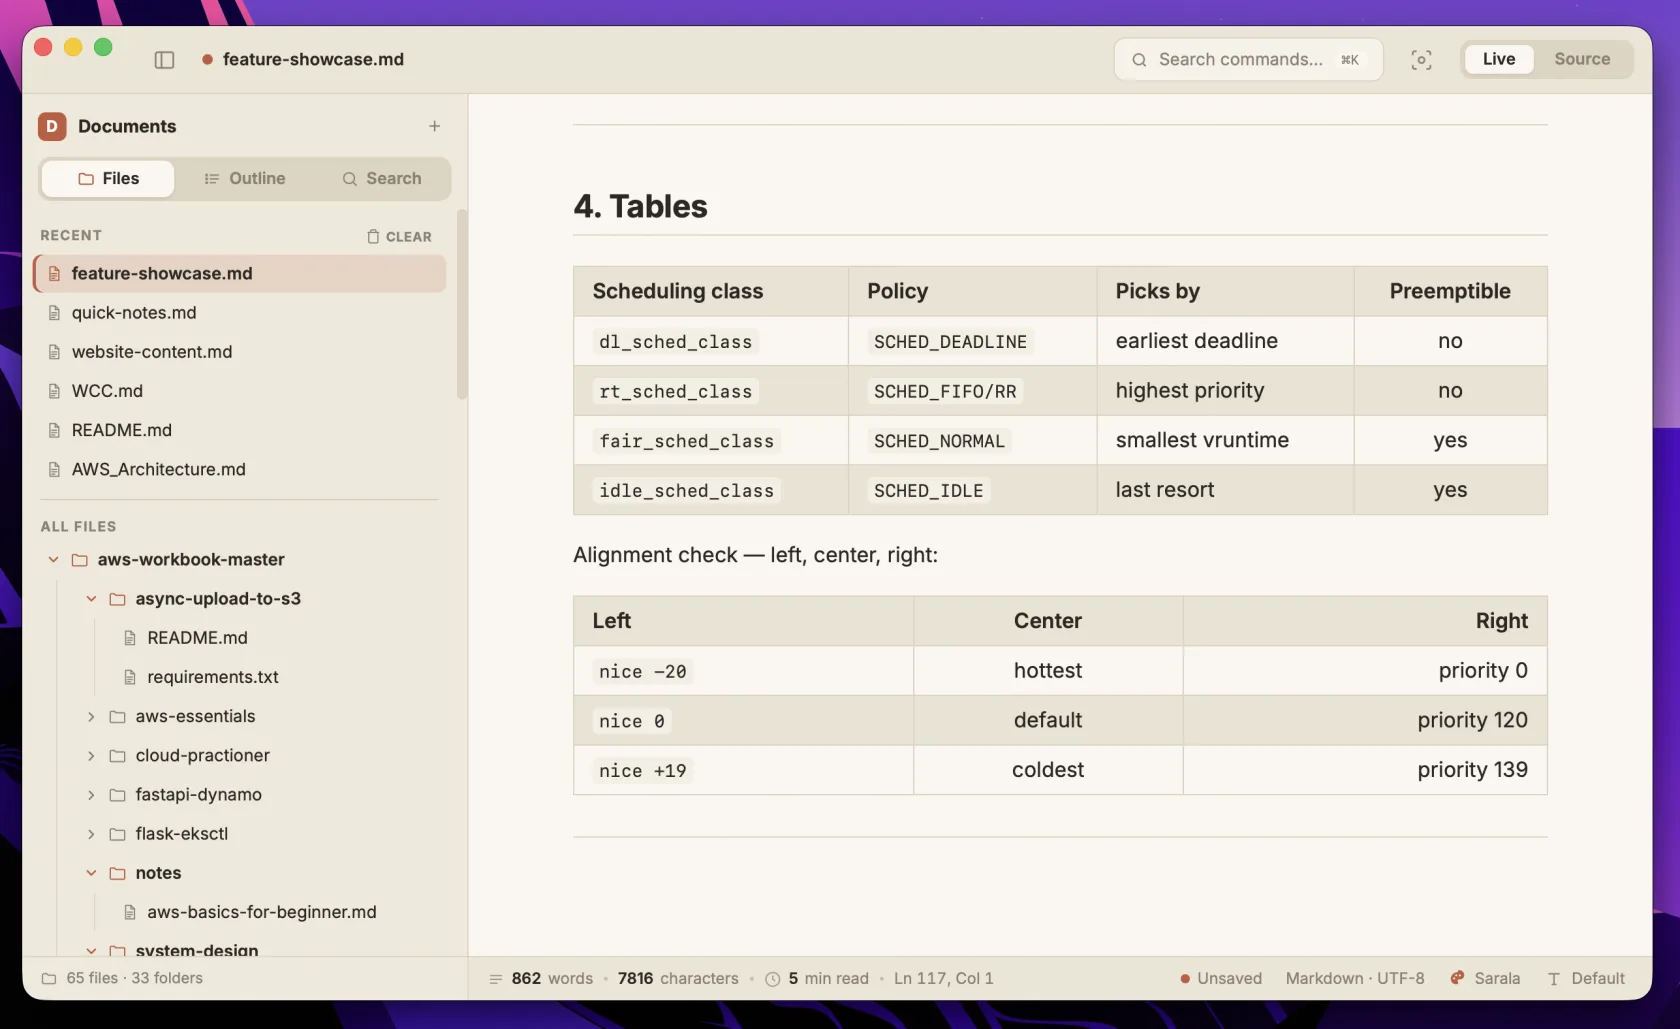This screenshot has width=1680, height=1029.
Task: Expand the aws-essentials folder chevron
Action: (x=91, y=717)
